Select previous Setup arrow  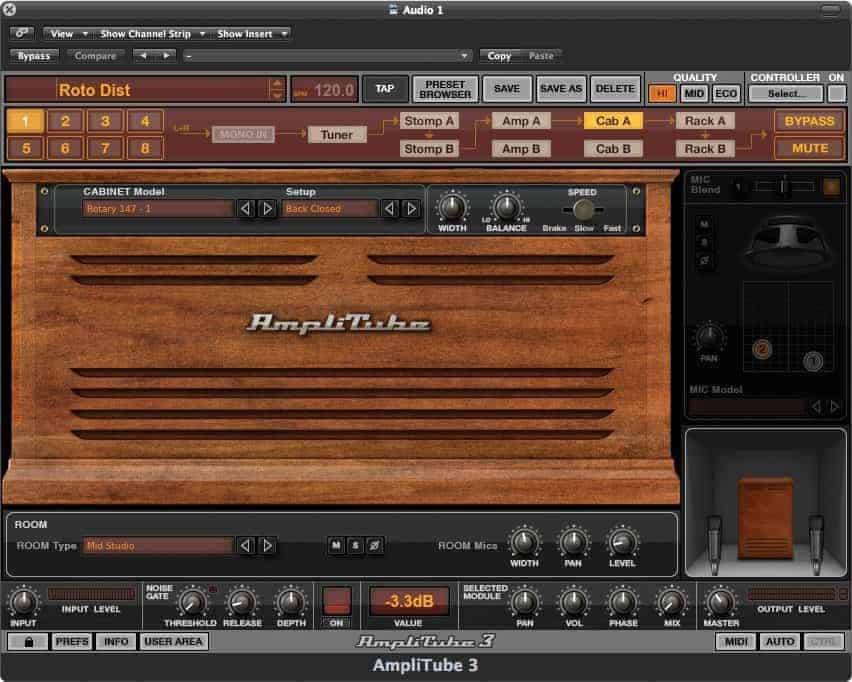click(x=389, y=209)
